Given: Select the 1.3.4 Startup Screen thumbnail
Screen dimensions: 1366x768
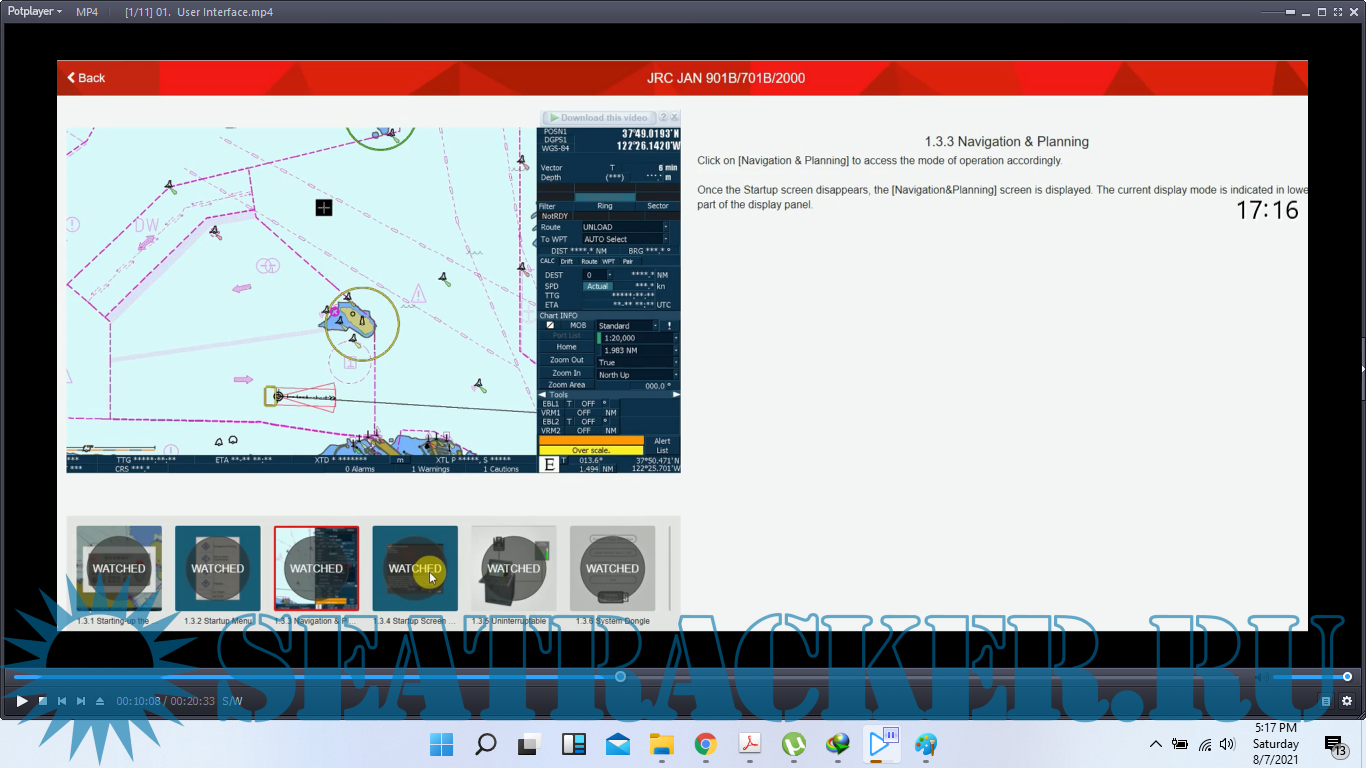Looking at the screenshot, I should [415, 568].
